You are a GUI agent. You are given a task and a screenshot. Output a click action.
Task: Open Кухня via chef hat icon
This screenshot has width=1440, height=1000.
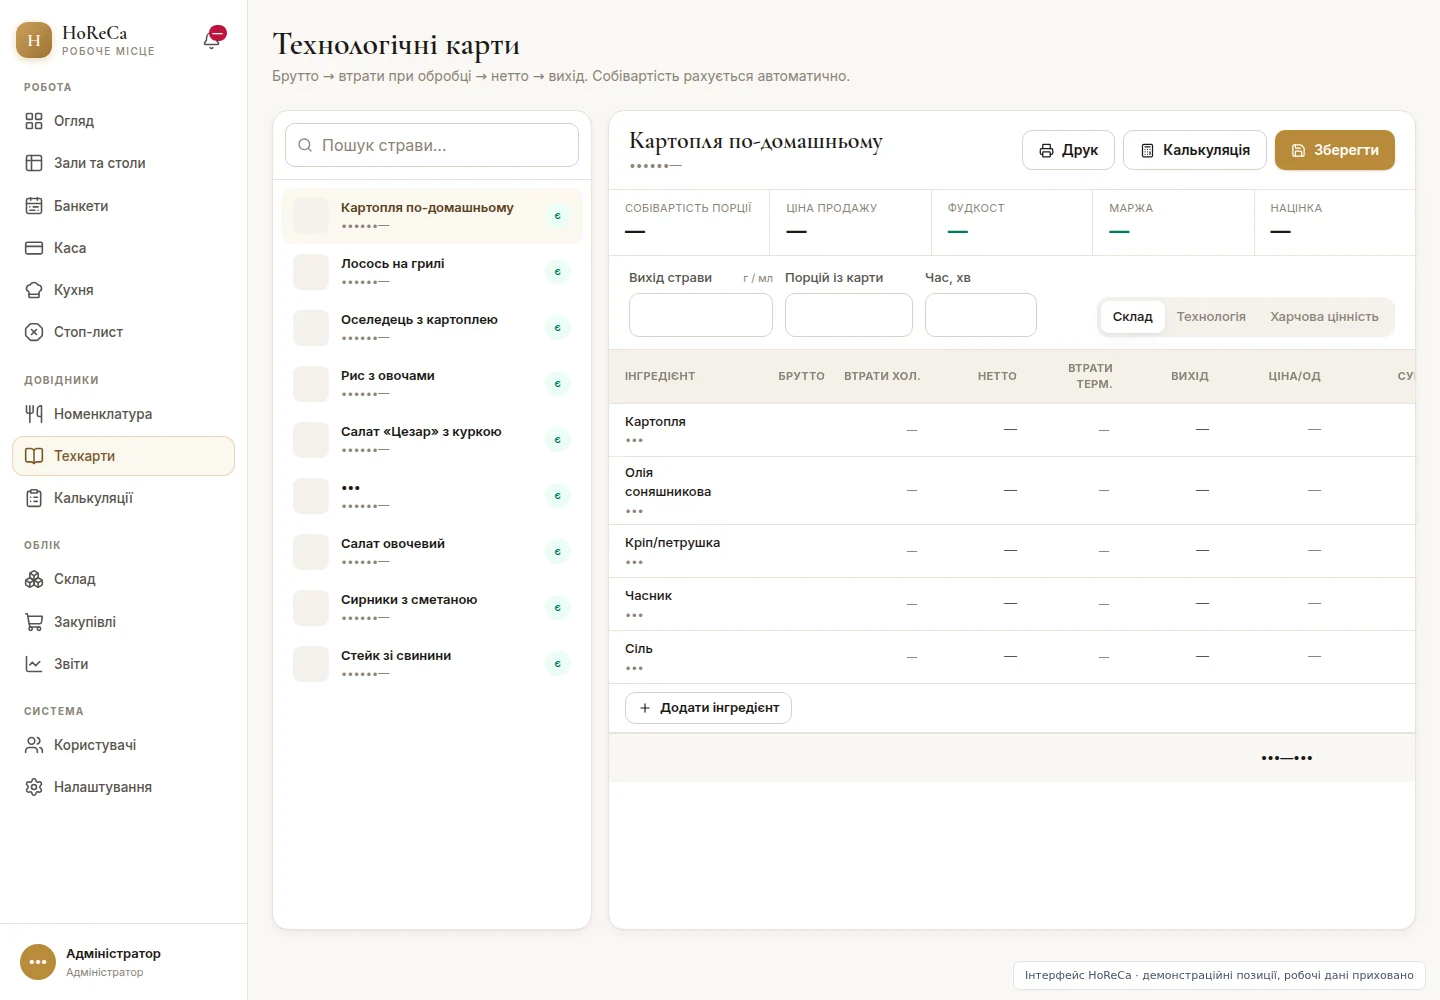pyautogui.click(x=34, y=290)
